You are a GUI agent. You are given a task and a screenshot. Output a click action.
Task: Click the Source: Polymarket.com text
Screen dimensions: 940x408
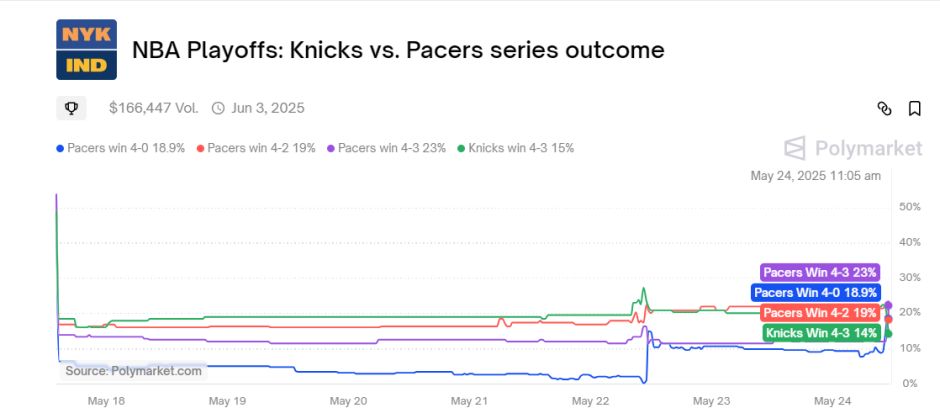(133, 371)
